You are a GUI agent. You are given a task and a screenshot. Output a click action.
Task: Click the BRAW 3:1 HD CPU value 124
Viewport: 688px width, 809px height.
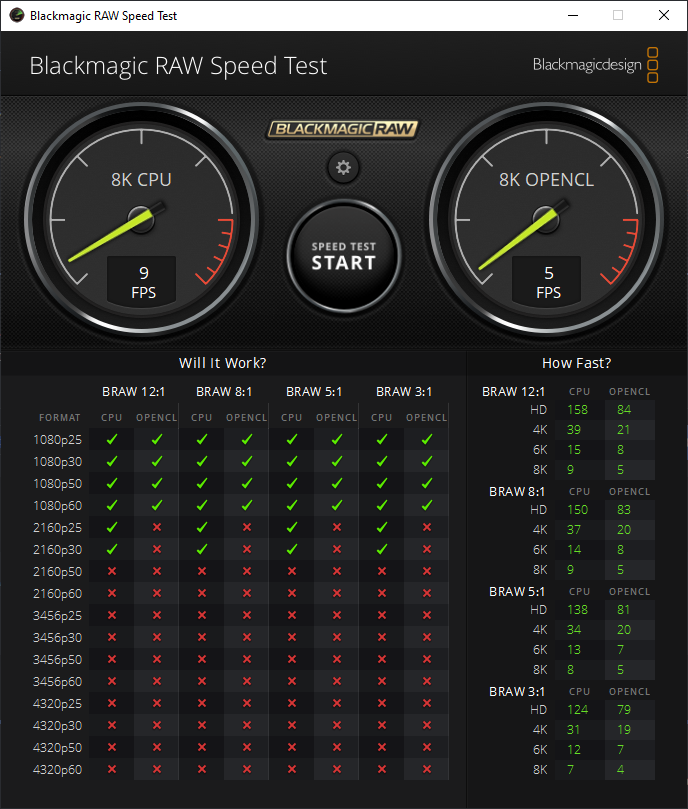pyautogui.click(x=578, y=710)
